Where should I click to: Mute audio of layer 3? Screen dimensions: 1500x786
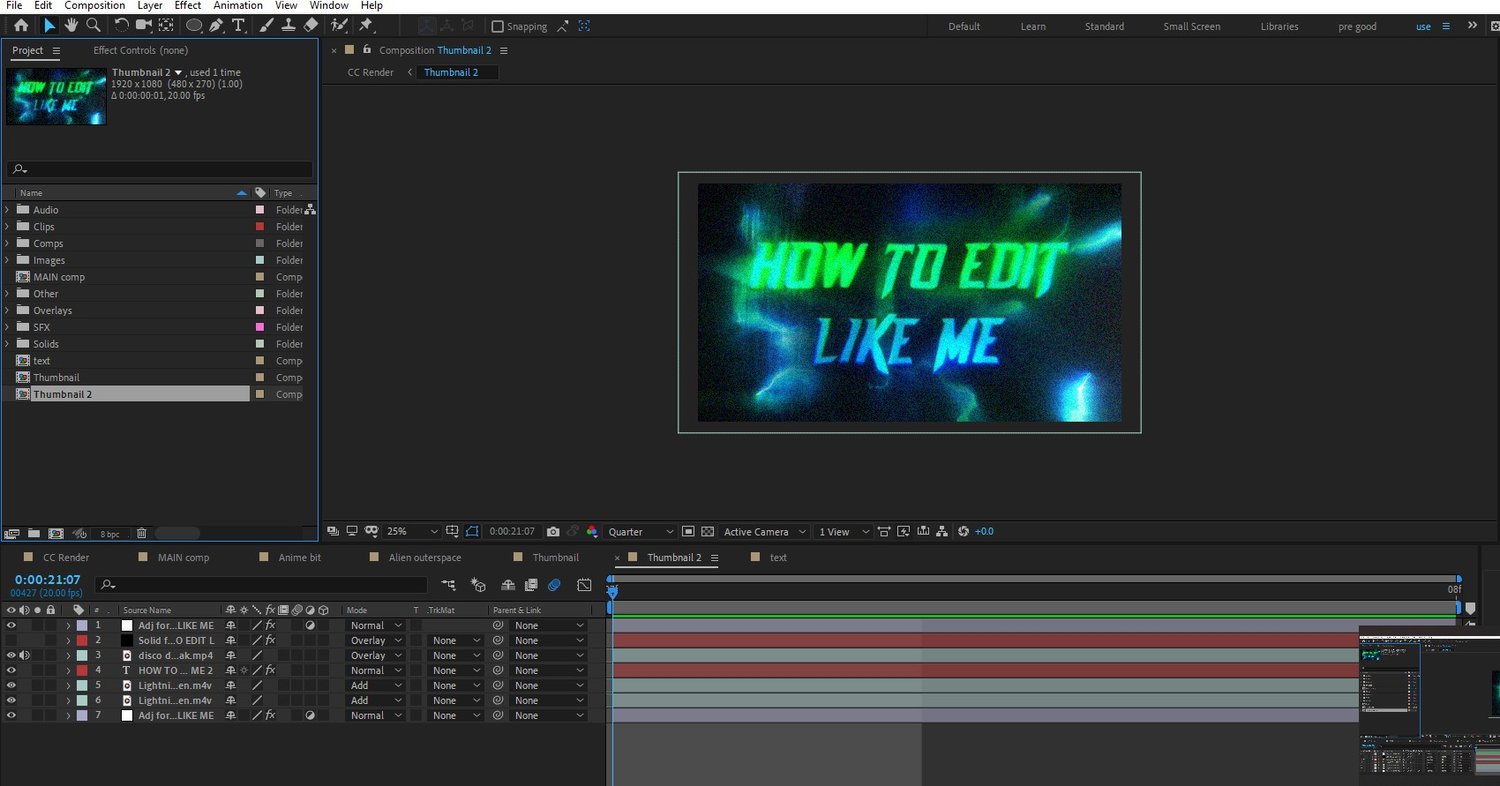coord(24,656)
